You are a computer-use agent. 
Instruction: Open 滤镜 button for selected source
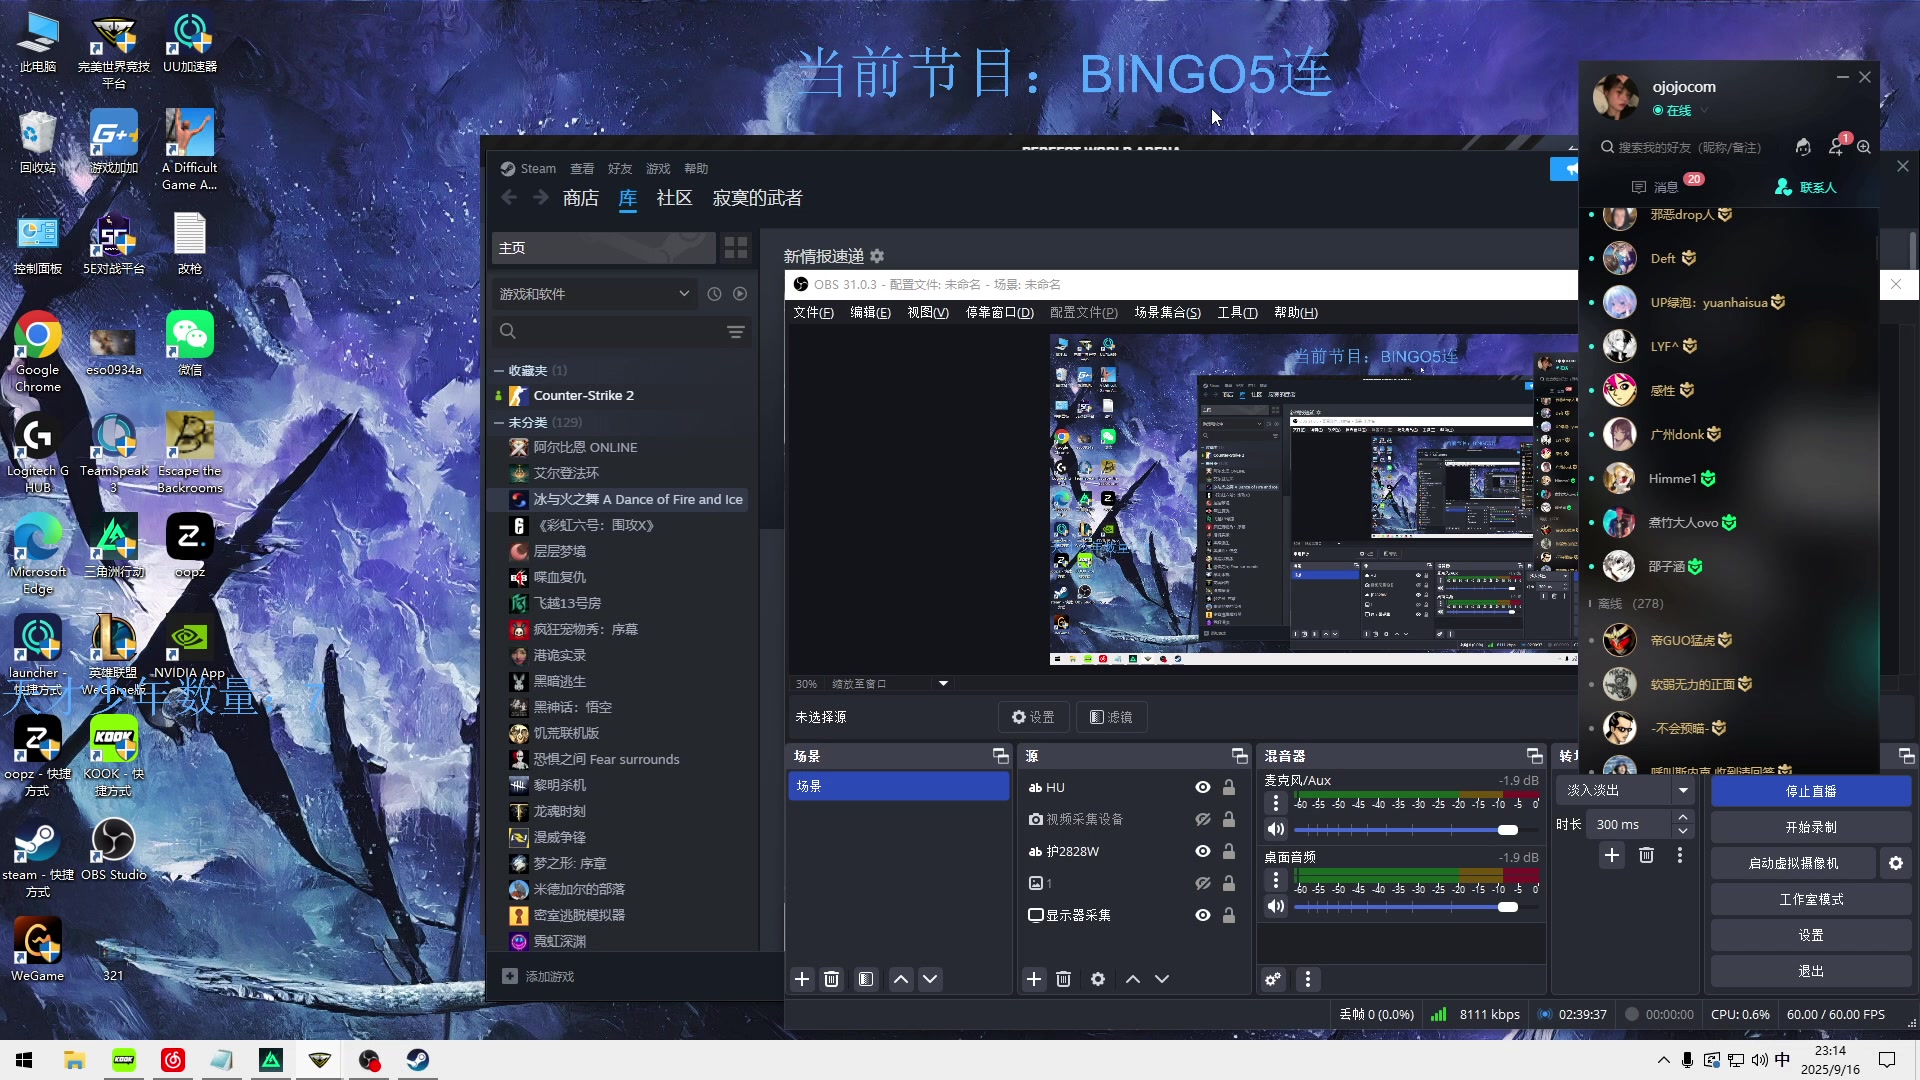pyautogui.click(x=1111, y=717)
